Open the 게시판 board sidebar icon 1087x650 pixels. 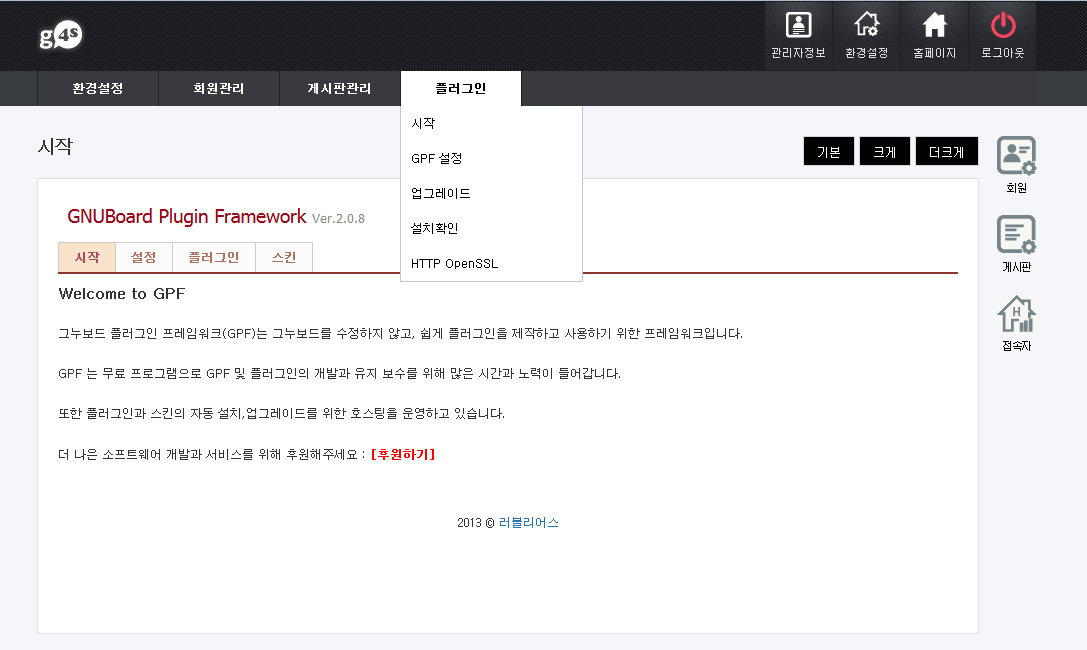click(1016, 244)
